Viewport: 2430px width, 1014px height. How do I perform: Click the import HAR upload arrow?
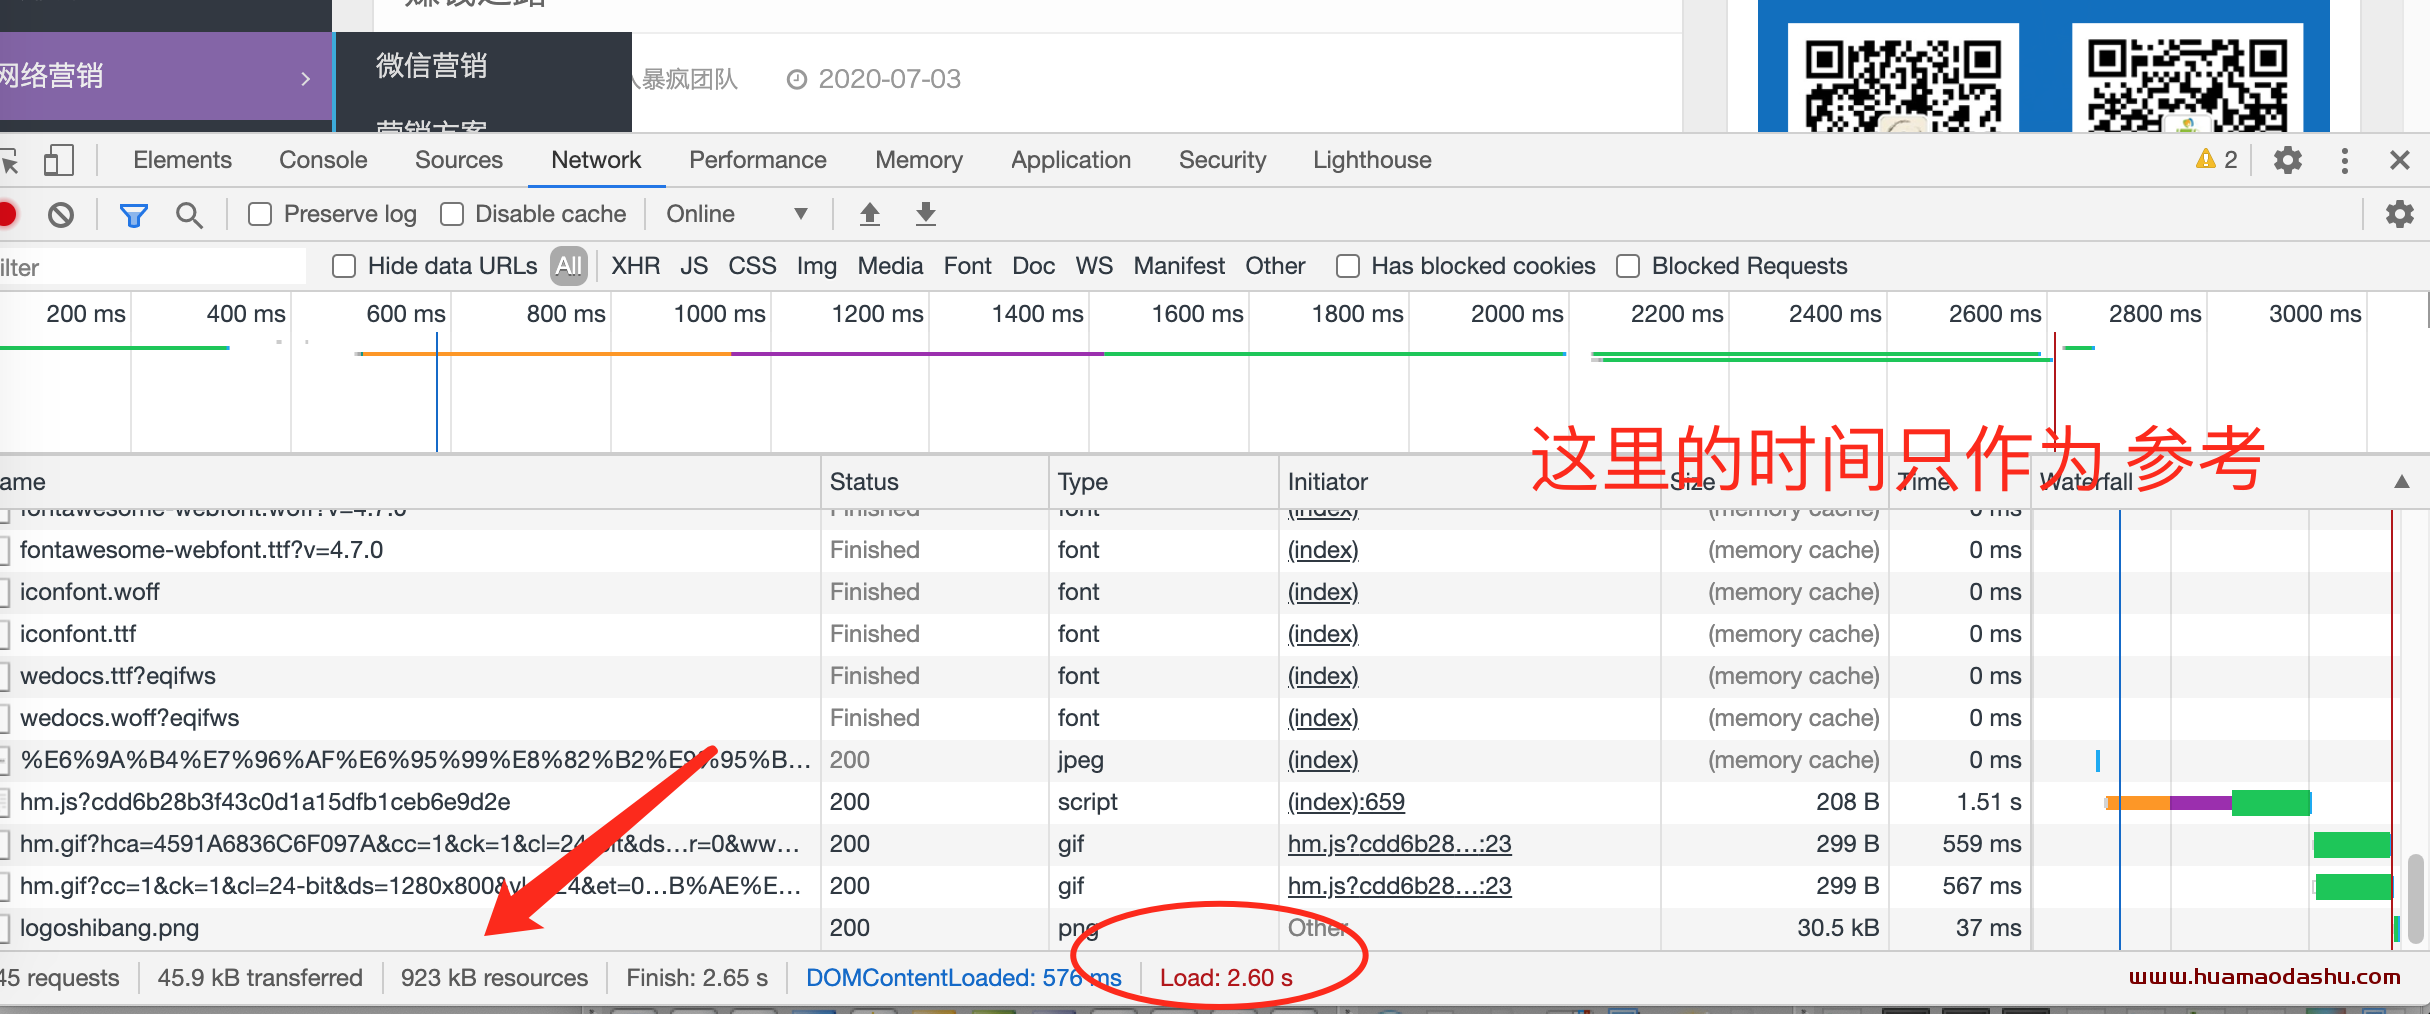point(870,214)
